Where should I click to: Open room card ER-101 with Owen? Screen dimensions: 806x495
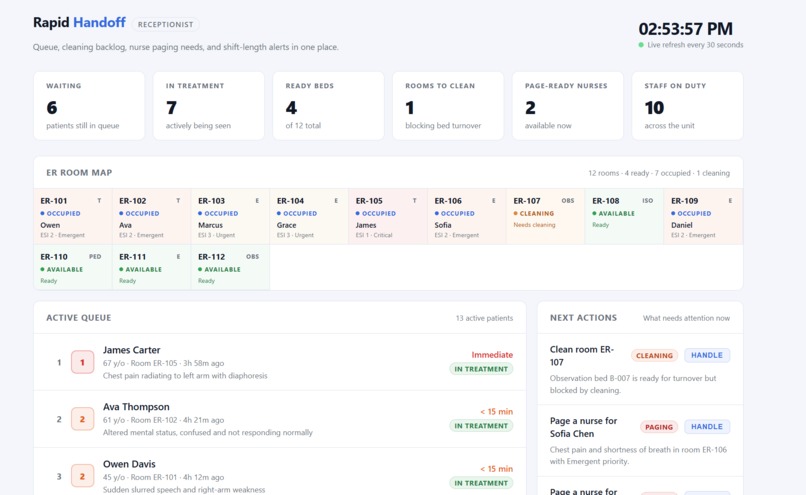[x=73, y=216]
